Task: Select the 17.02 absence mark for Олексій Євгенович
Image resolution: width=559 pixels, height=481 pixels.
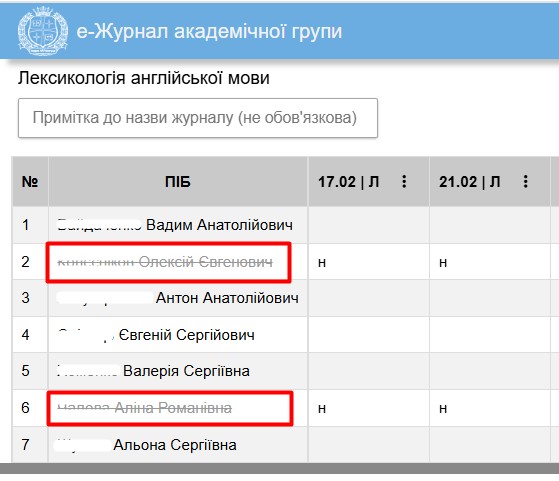Action: coord(322,263)
